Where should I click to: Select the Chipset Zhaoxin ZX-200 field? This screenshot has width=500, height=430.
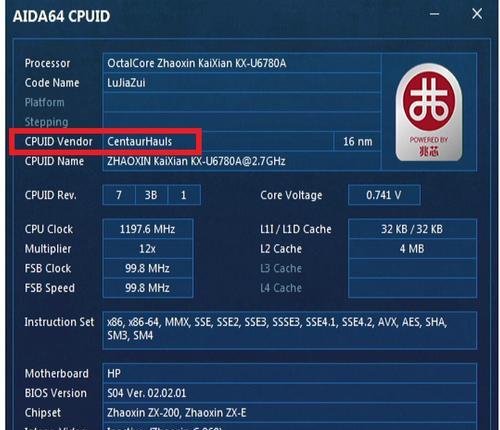pos(290,413)
